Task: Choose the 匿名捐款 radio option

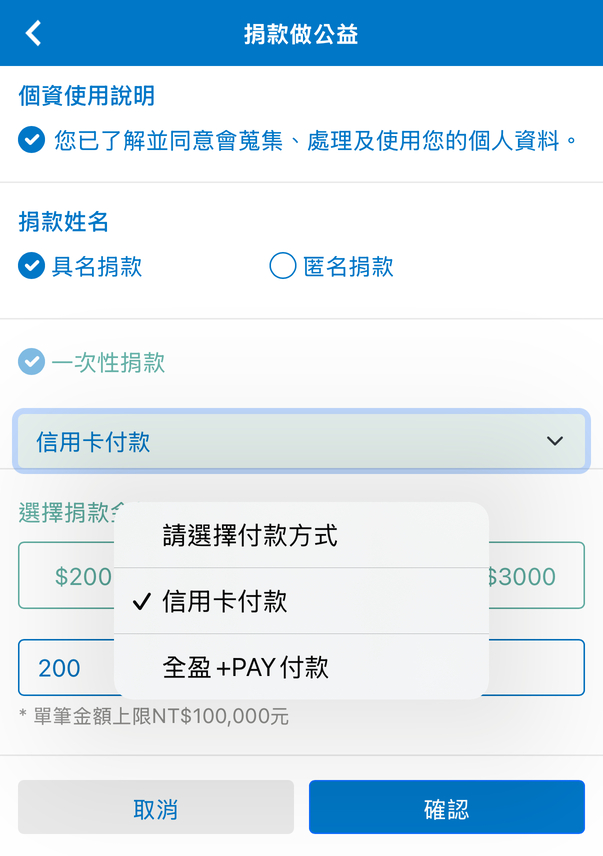Action: (x=283, y=266)
